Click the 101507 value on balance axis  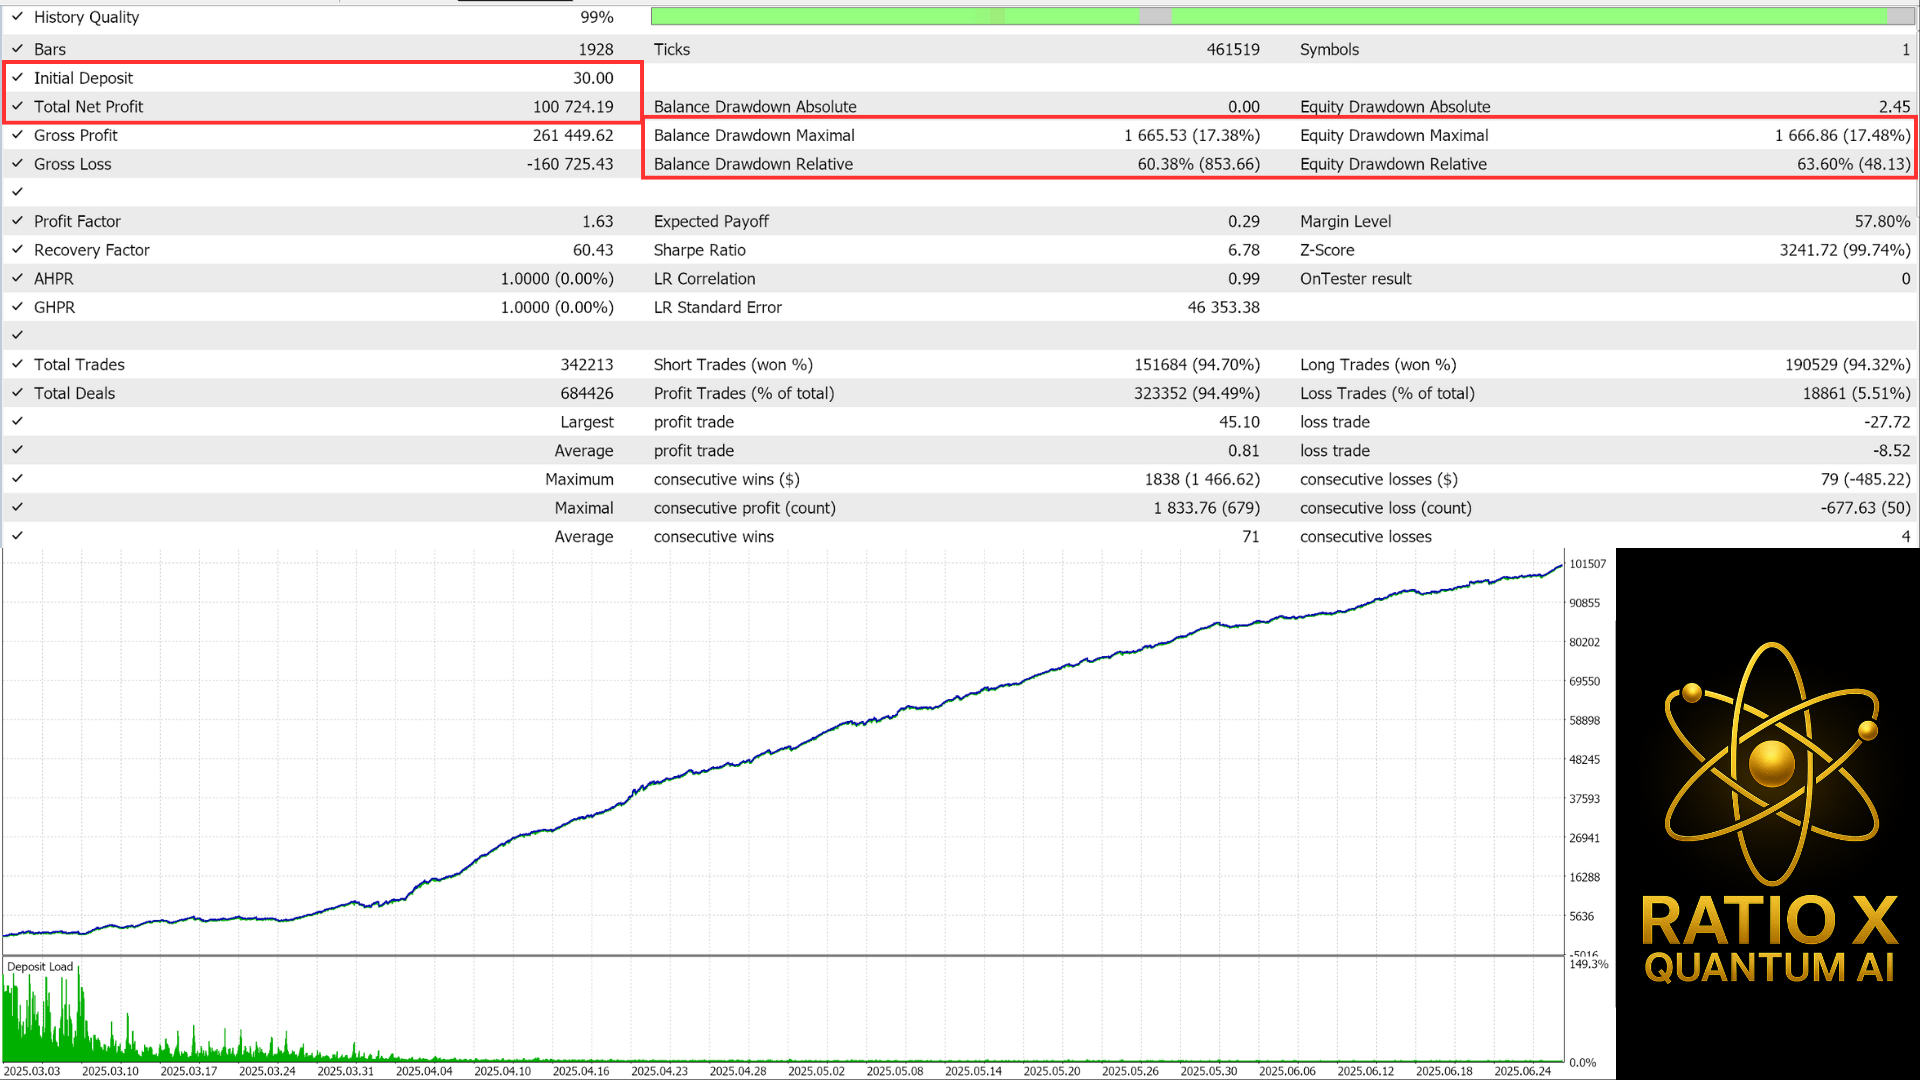tap(1587, 564)
